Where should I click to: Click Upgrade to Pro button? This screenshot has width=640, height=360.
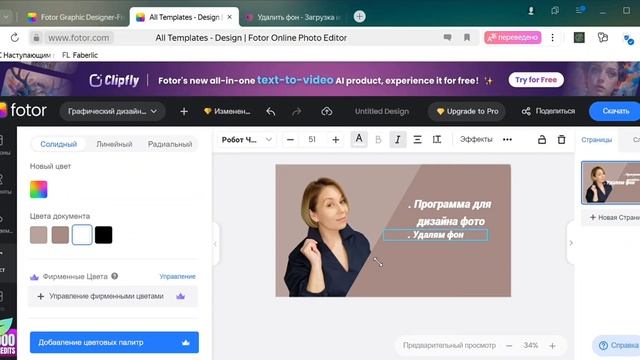coord(467,111)
